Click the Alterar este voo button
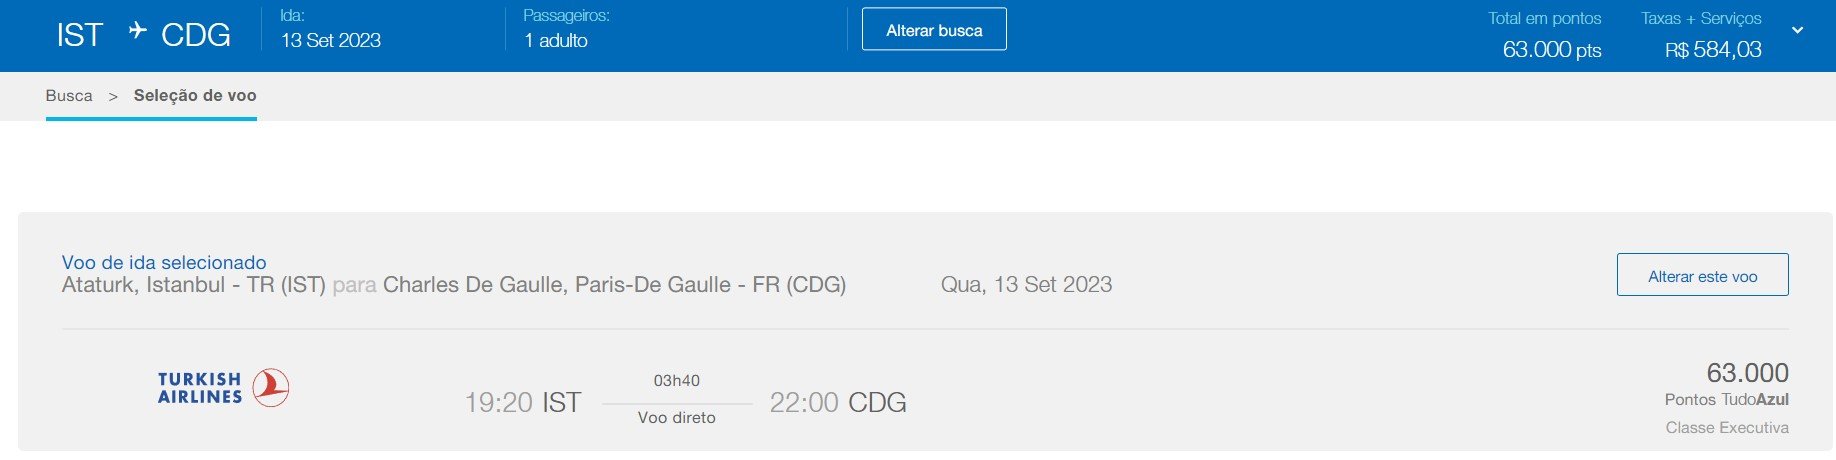Image resolution: width=1836 pixels, height=460 pixels. click(x=1702, y=275)
